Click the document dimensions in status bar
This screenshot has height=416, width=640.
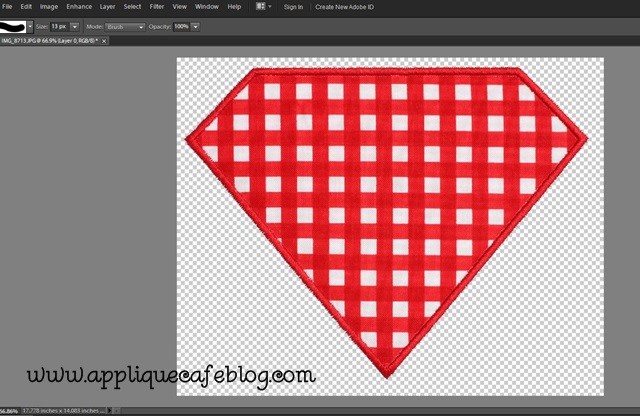click(63, 411)
